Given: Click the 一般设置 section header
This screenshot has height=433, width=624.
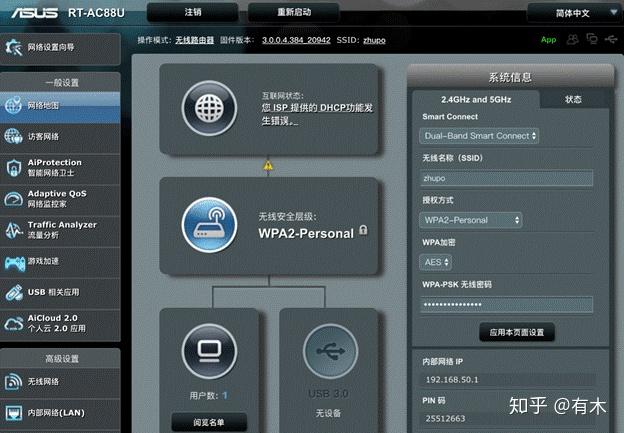Looking at the screenshot, I should [x=62, y=83].
